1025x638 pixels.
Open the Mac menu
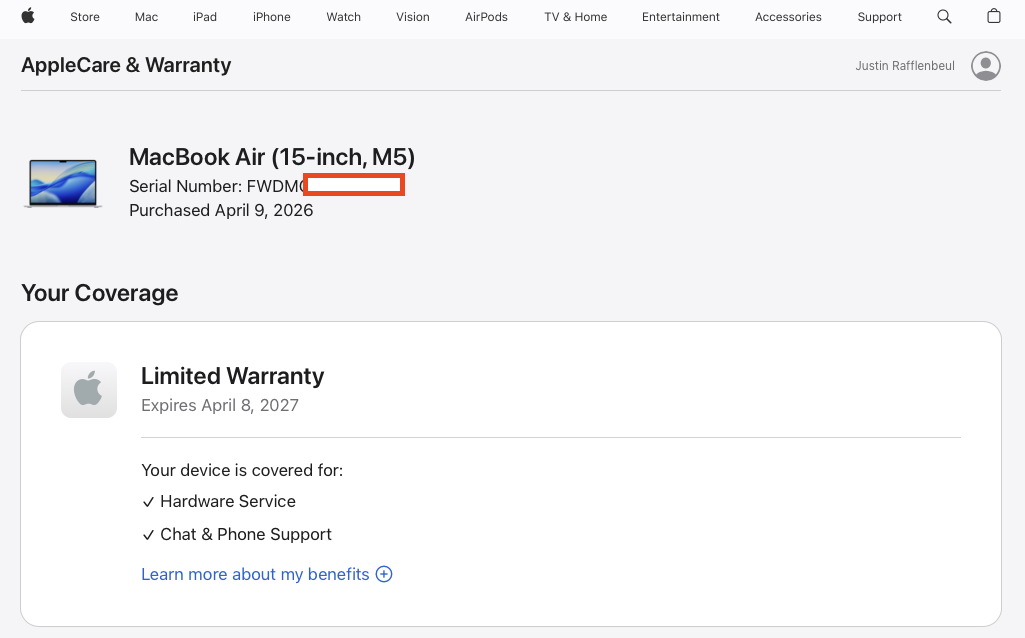pos(146,17)
